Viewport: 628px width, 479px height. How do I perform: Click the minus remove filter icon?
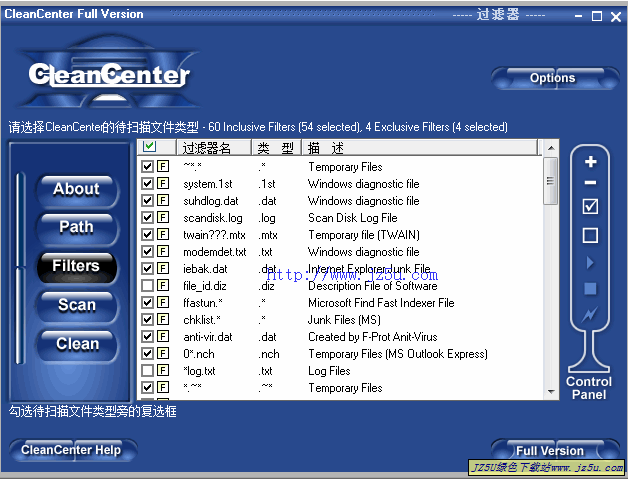[590, 183]
